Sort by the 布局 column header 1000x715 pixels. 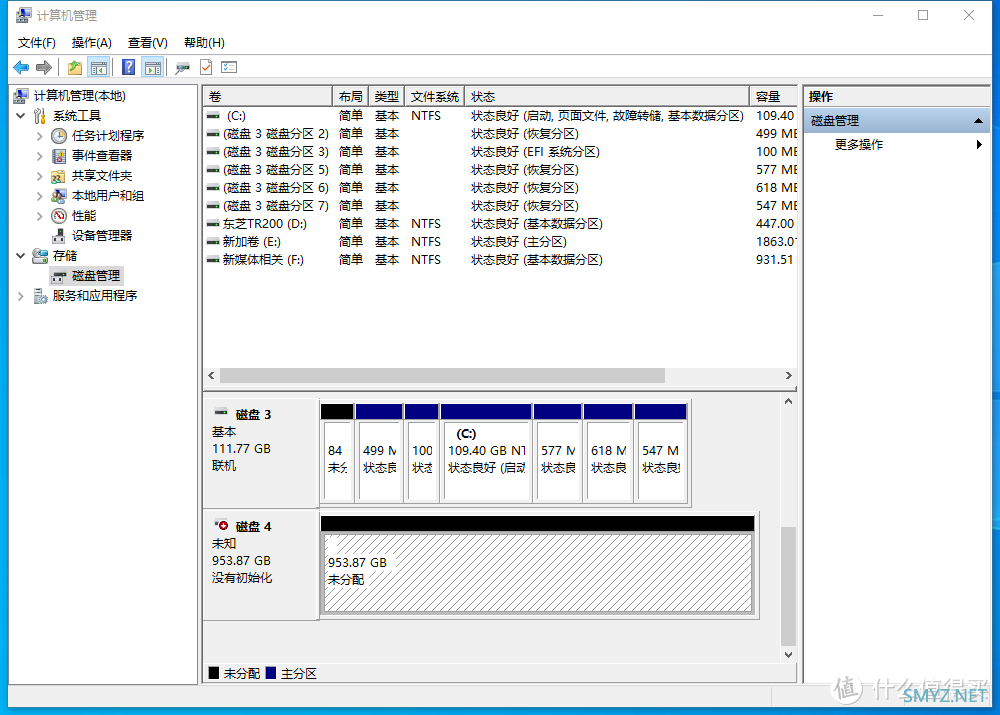(350, 96)
